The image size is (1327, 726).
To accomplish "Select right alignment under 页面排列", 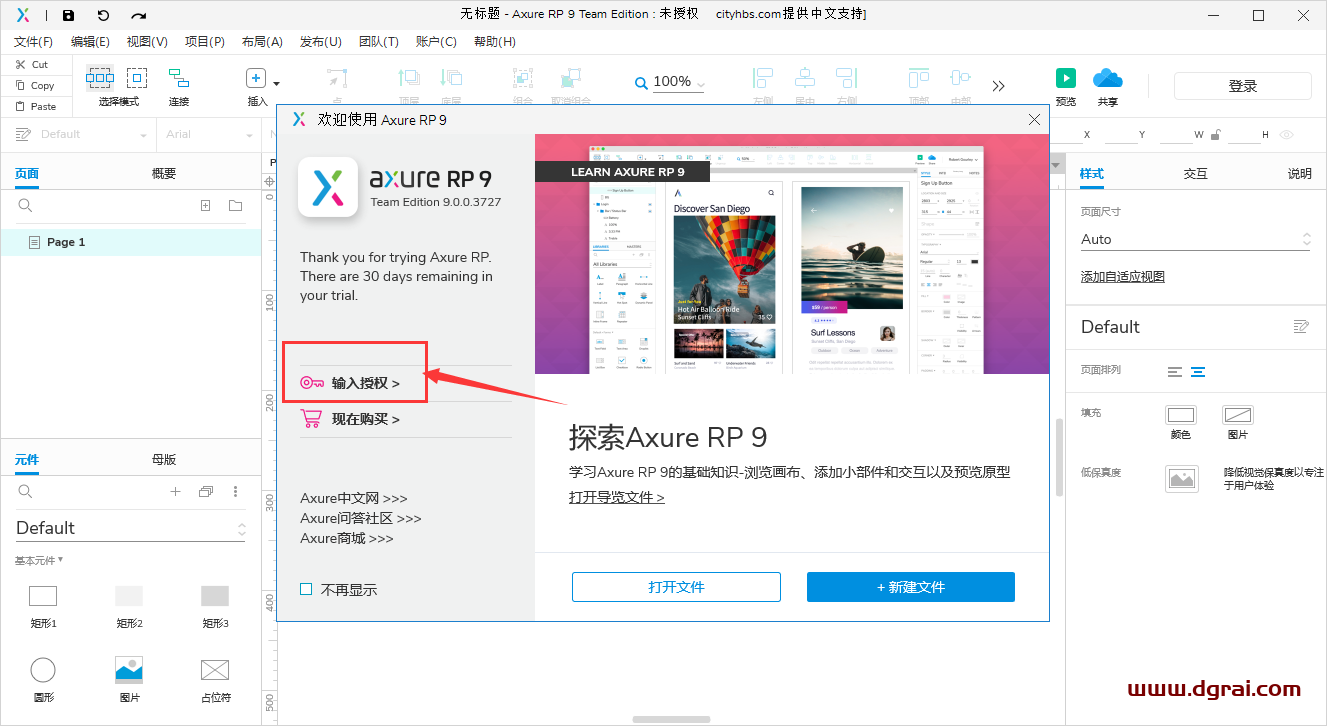I will [1197, 370].
